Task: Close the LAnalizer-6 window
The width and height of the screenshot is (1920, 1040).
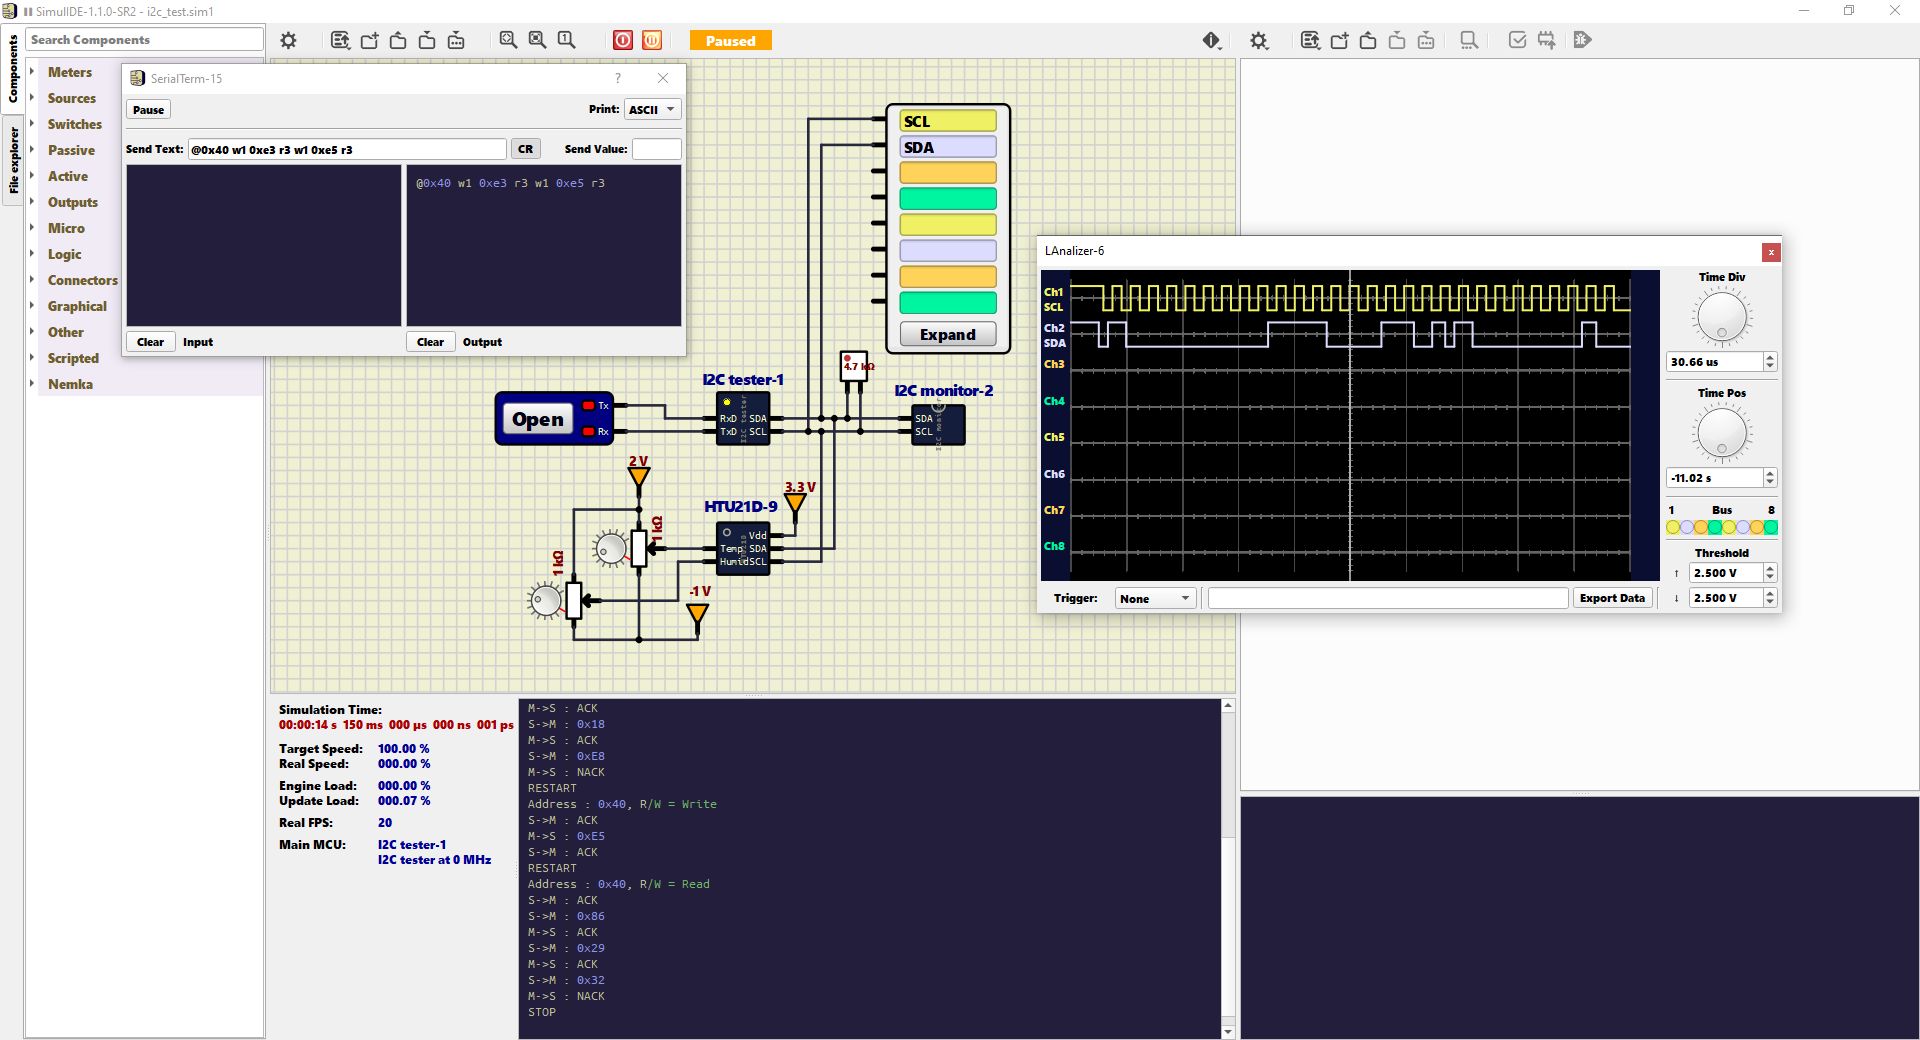Action: pyautogui.click(x=1771, y=252)
